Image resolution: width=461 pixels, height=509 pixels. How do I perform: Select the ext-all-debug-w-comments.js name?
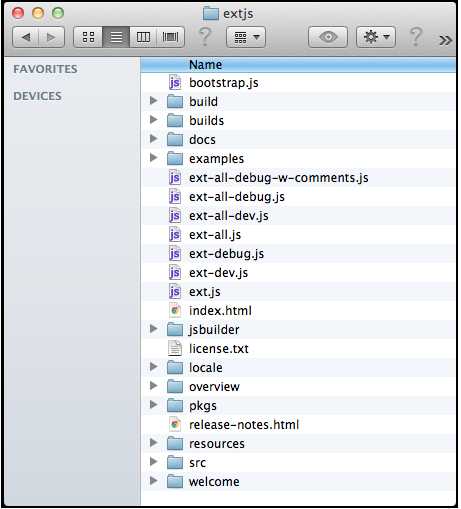[x=279, y=178]
